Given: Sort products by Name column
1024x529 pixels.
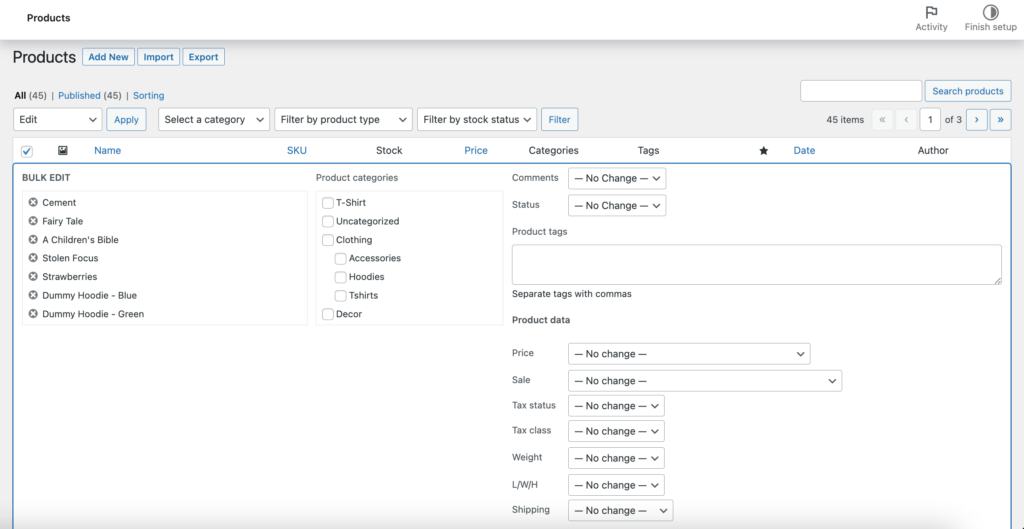Looking at the screenshot, I should click(x=108, y=150).
